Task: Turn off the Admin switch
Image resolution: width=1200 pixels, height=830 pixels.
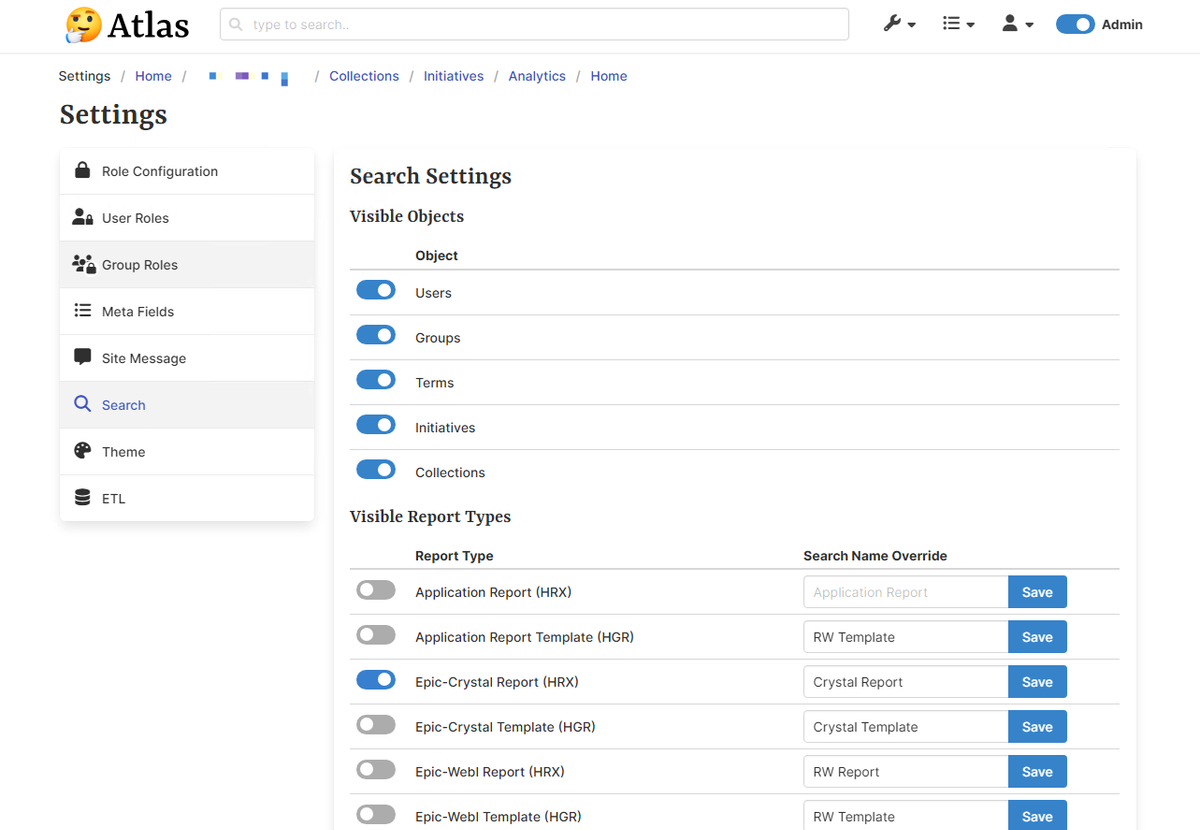Action: [1075, 23]
